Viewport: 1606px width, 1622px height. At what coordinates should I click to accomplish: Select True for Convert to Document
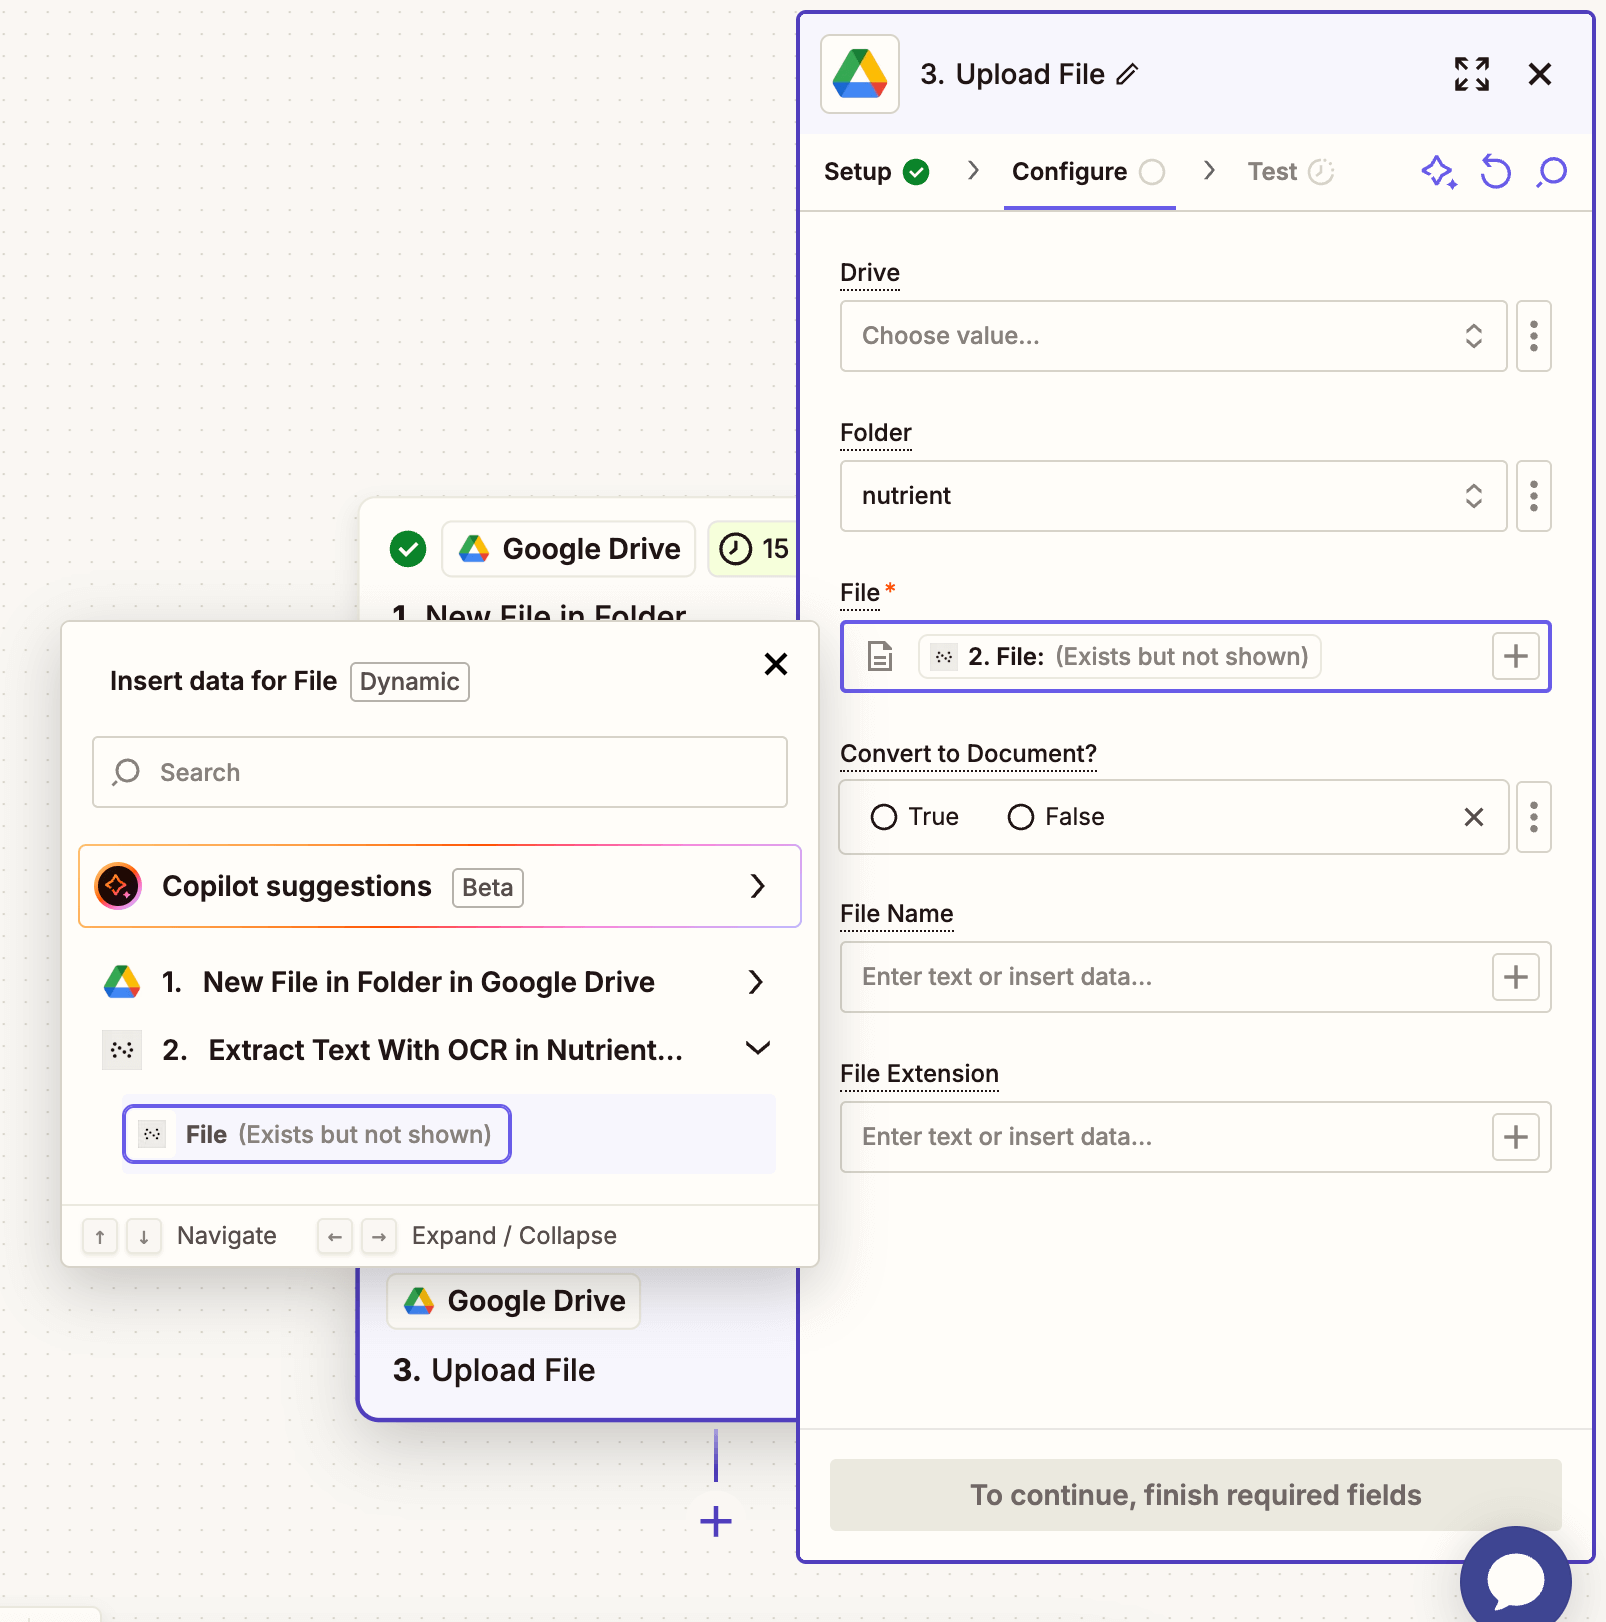[x=884, y=817]
